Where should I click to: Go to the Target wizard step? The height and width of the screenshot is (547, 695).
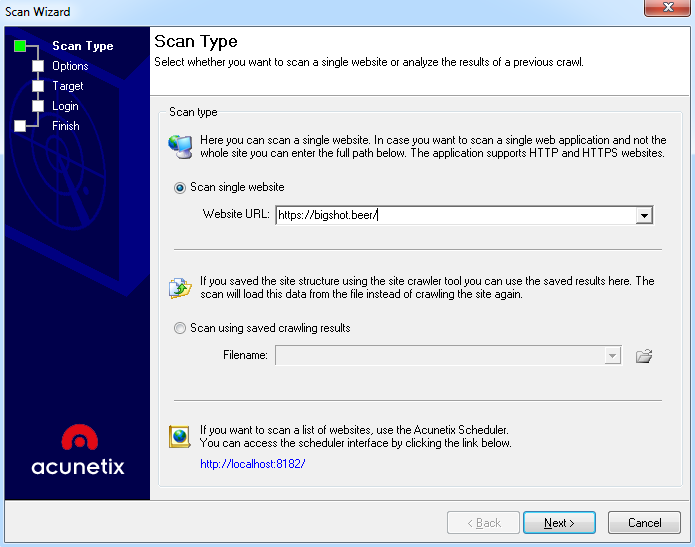[x=68, y=86]
